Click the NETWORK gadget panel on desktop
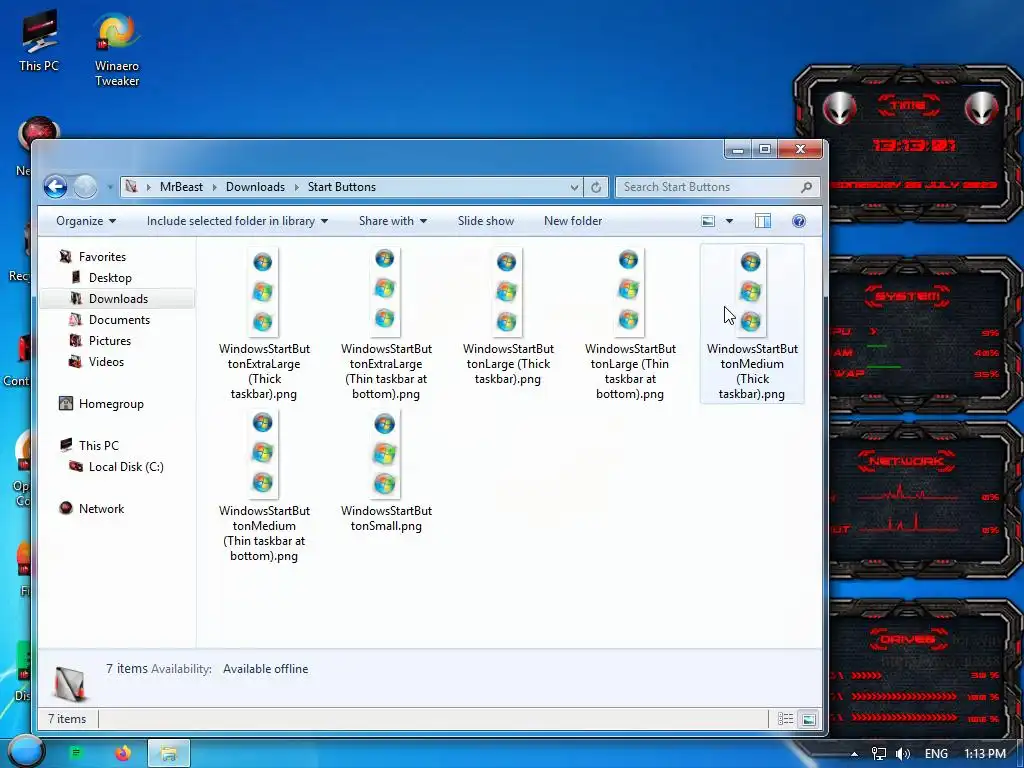 924,500
